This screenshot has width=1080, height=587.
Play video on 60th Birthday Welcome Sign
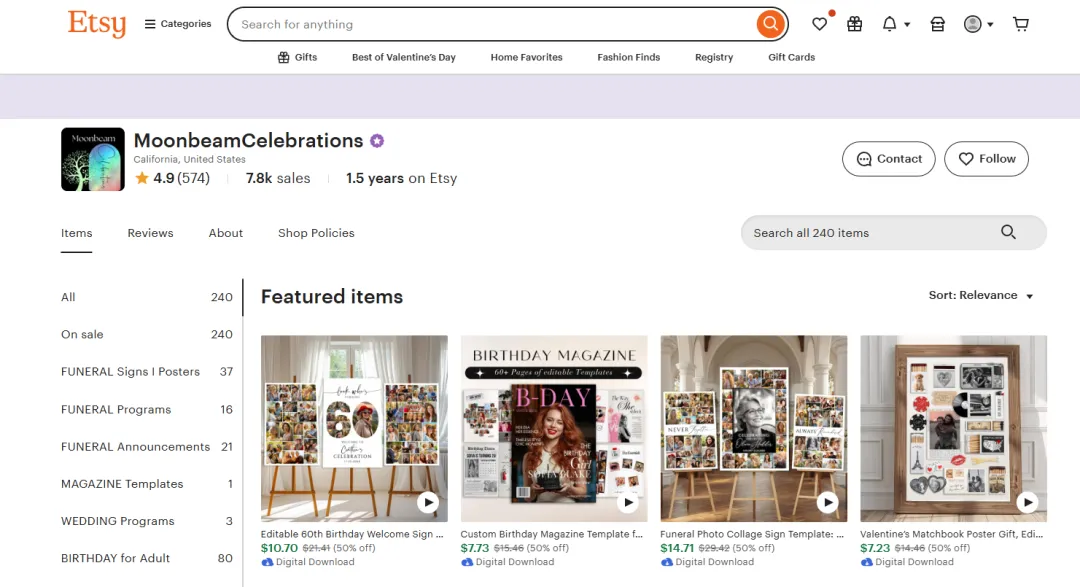click(428, 502)
